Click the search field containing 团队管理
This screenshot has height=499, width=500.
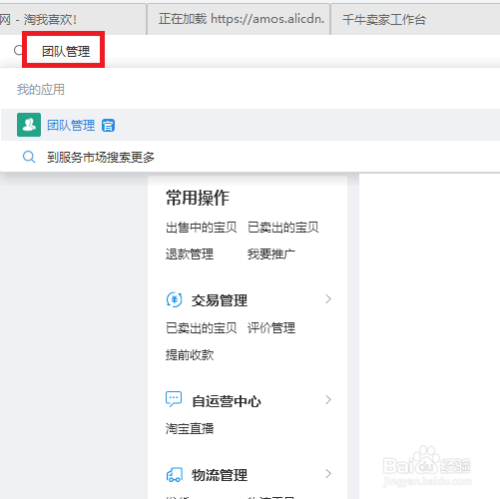click(66, 51)
